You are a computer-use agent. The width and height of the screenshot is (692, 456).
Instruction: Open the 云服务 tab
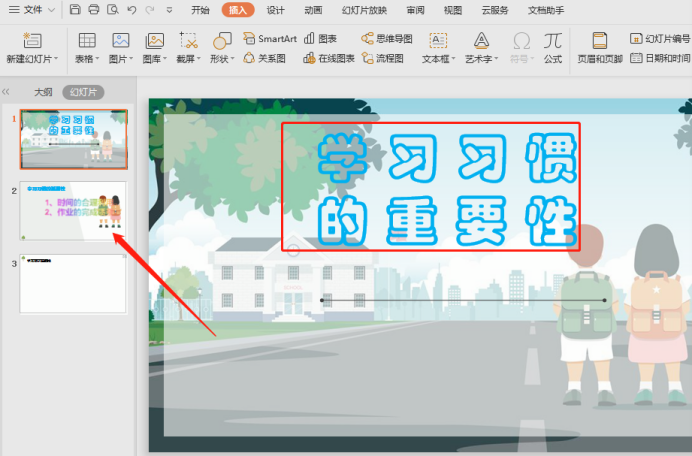495,10
